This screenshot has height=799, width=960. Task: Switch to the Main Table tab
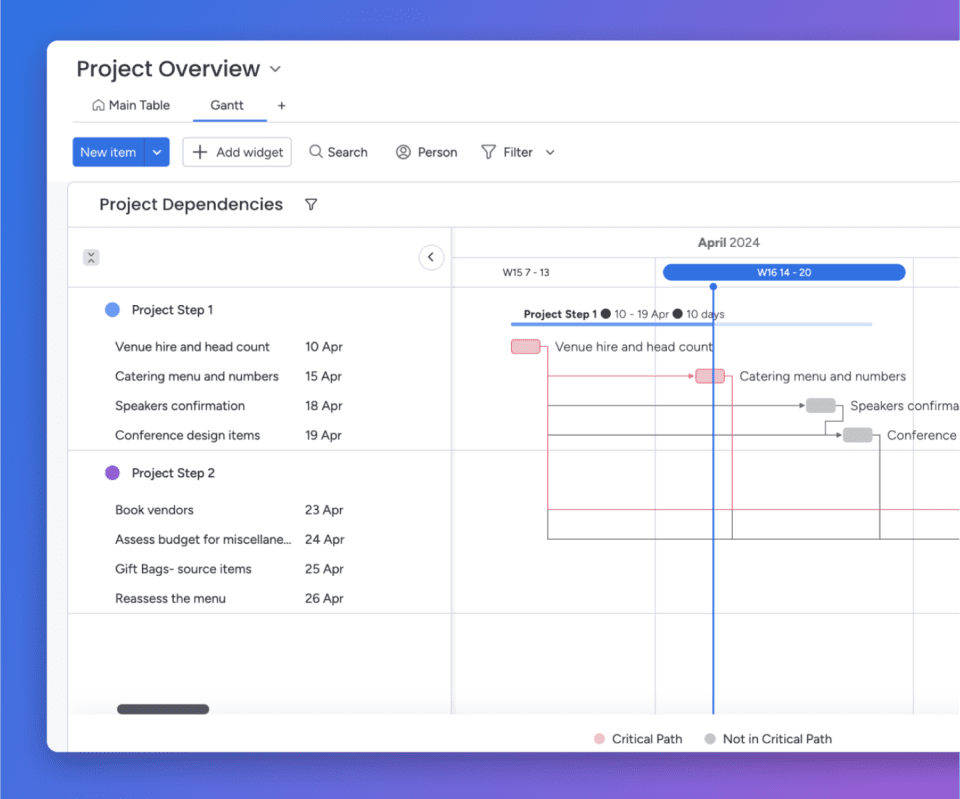coord(131,105)
